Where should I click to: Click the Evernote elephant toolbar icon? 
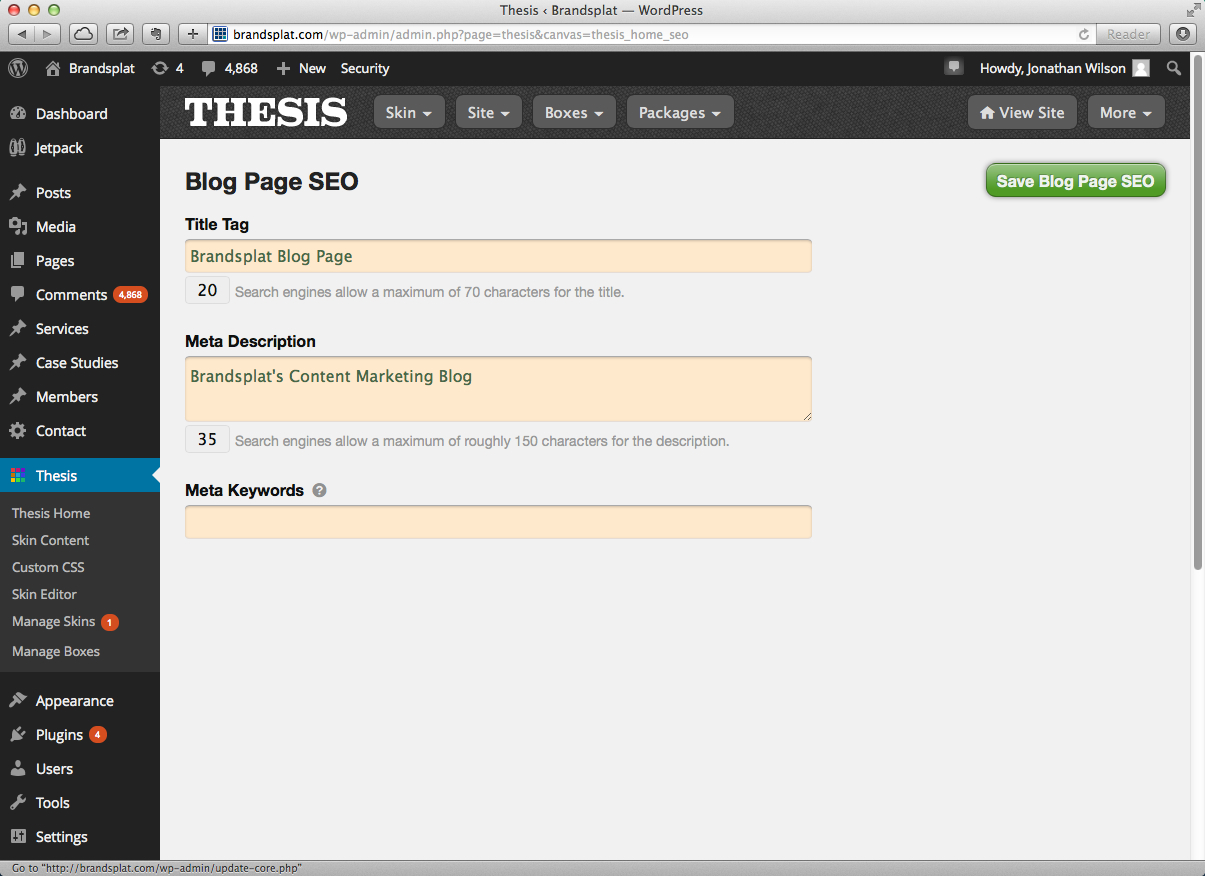[x=156, y=34]
